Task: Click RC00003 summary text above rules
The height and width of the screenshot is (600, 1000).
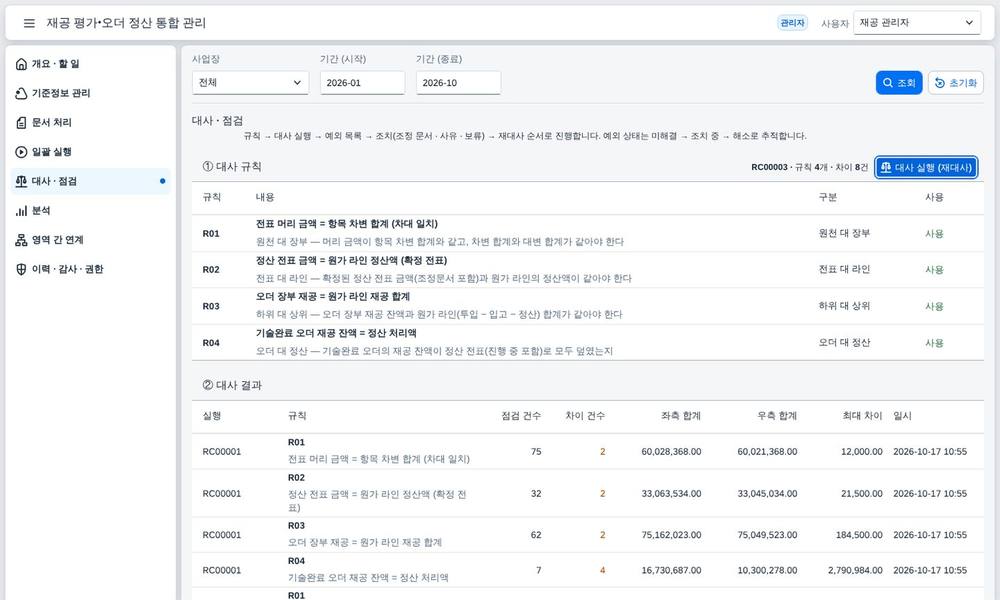Action: pos(809,167)
